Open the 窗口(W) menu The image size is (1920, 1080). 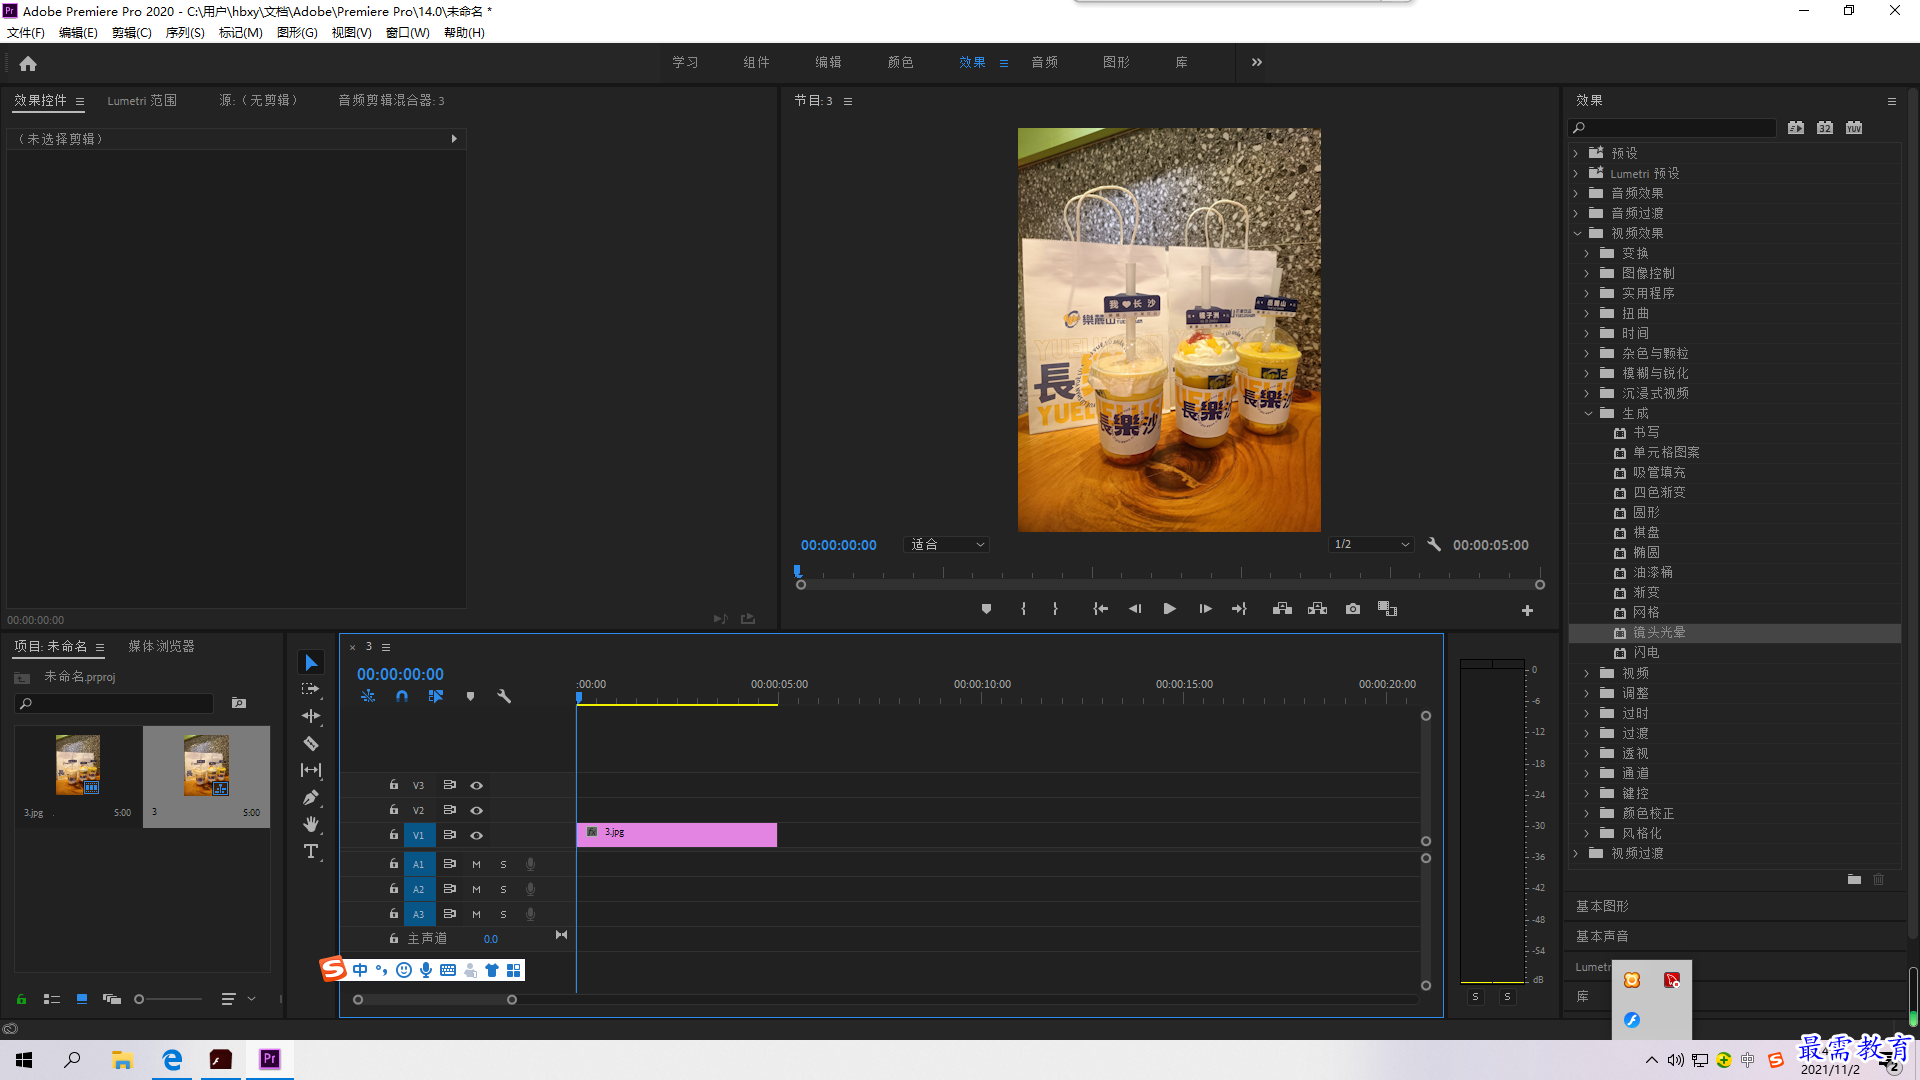point(408,33)
